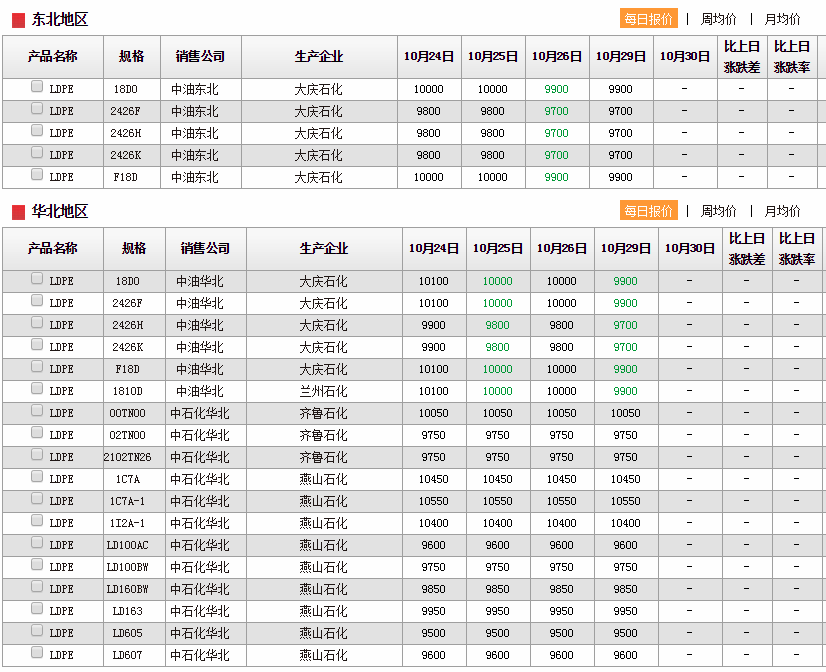Image resolution: width=826 pixels, height=672 pixels.
Task: Check the 2426K 中油东北 row box
Action: (x=37, y=152)
